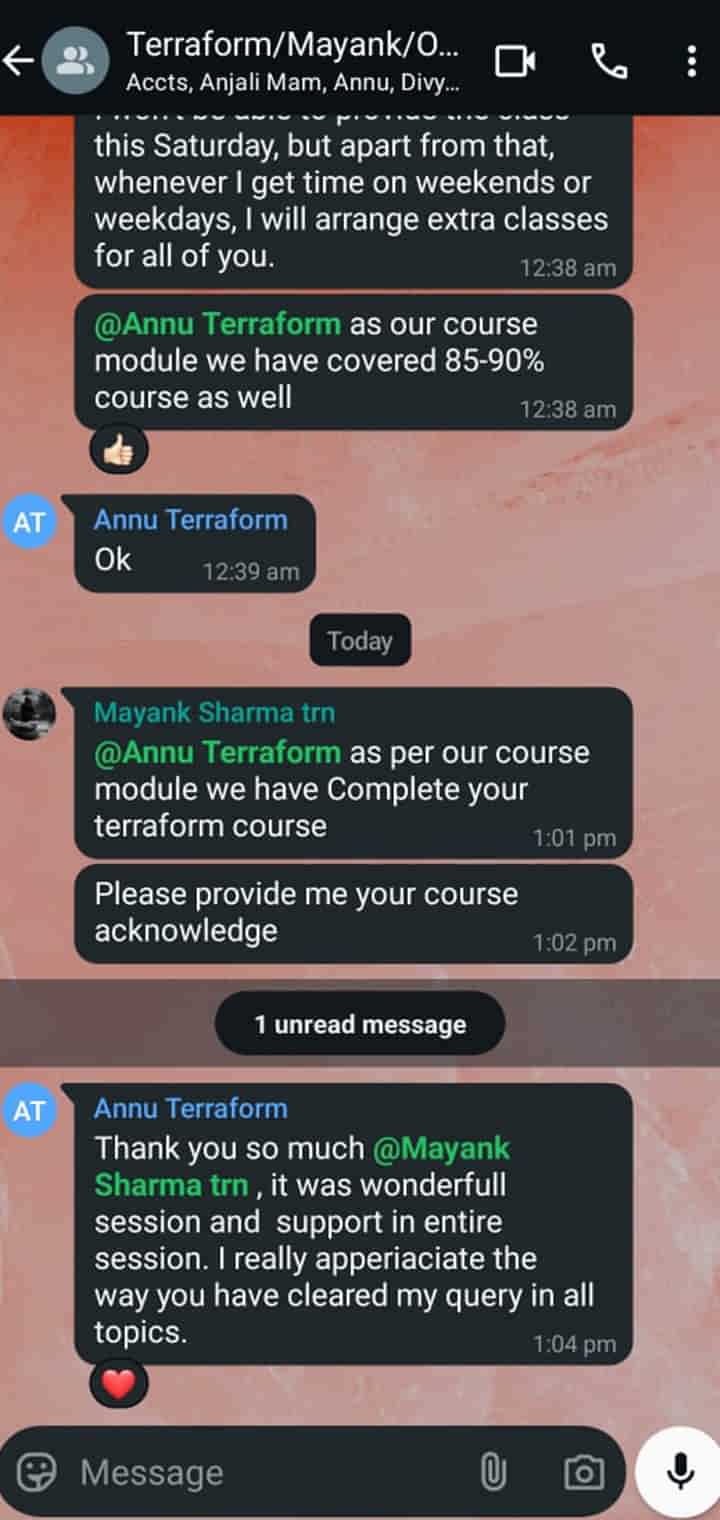Screen dimensions: 720x1520
Task: Tap @Annu Terraform mention in 1:01 pm message
Action: (217, 752)
